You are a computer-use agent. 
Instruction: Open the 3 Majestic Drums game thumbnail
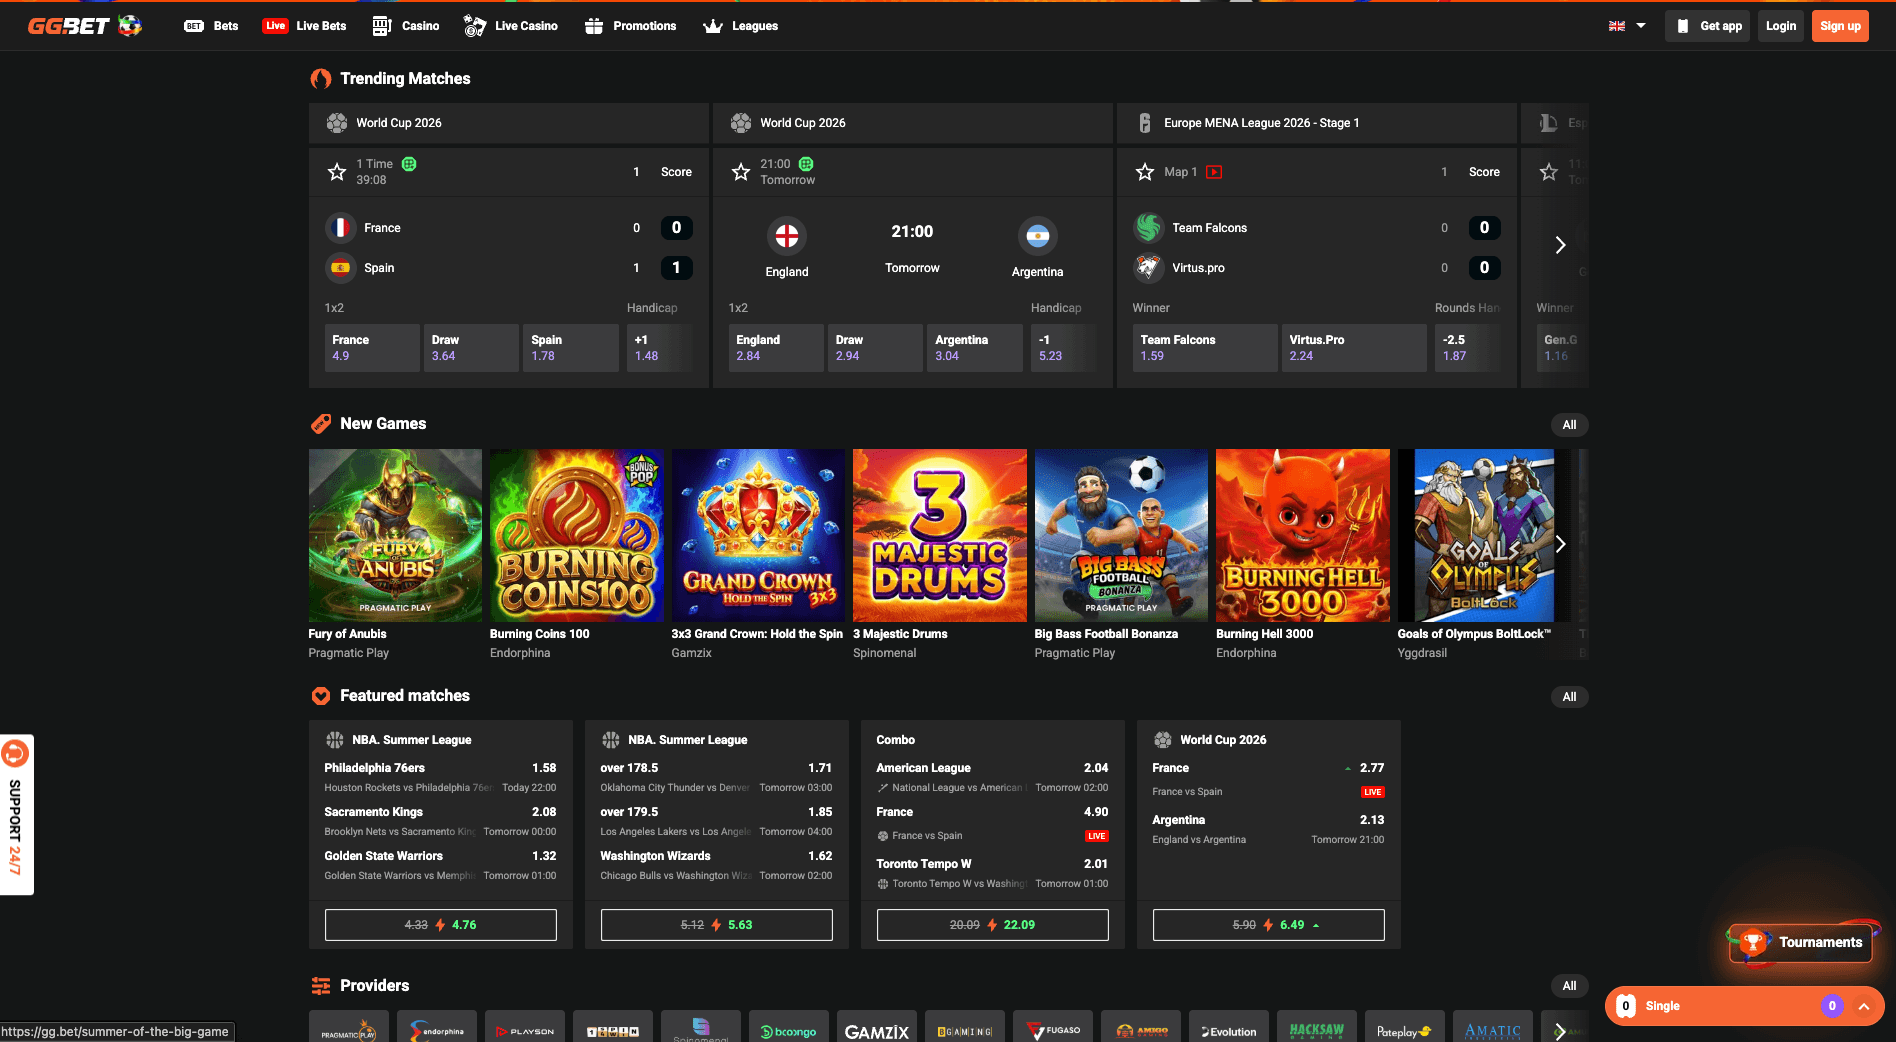click(x=940, y=535)
